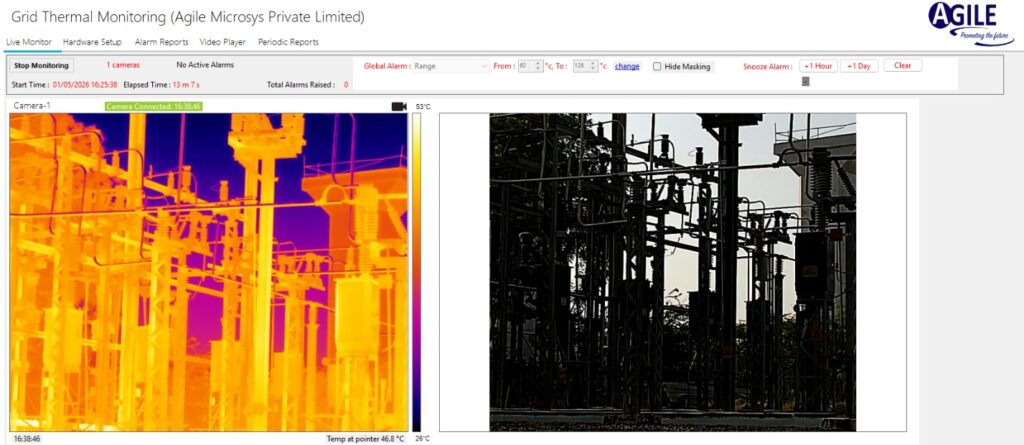The height and width of the screenshot is (445, 1024).
Task: Click the Total Alarms Raised label
Action: (x=301, y=85)
